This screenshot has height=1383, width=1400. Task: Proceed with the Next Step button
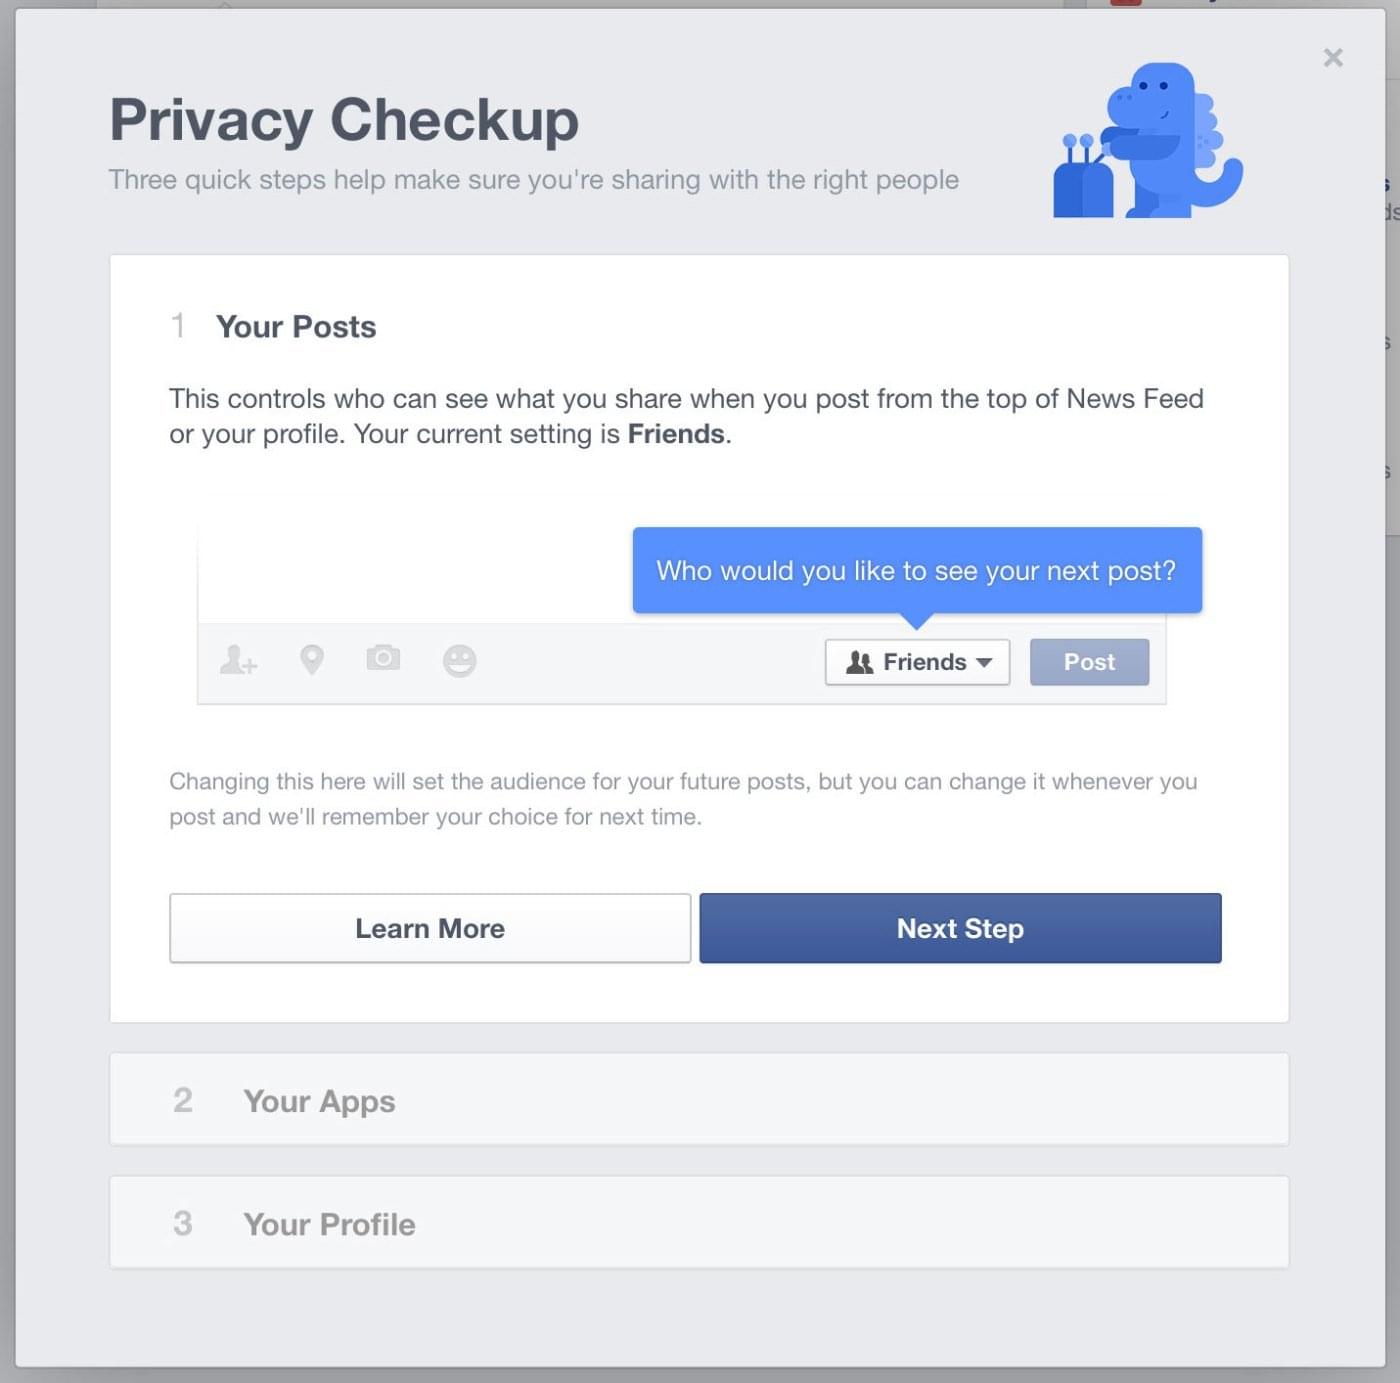tap(960, 928)
